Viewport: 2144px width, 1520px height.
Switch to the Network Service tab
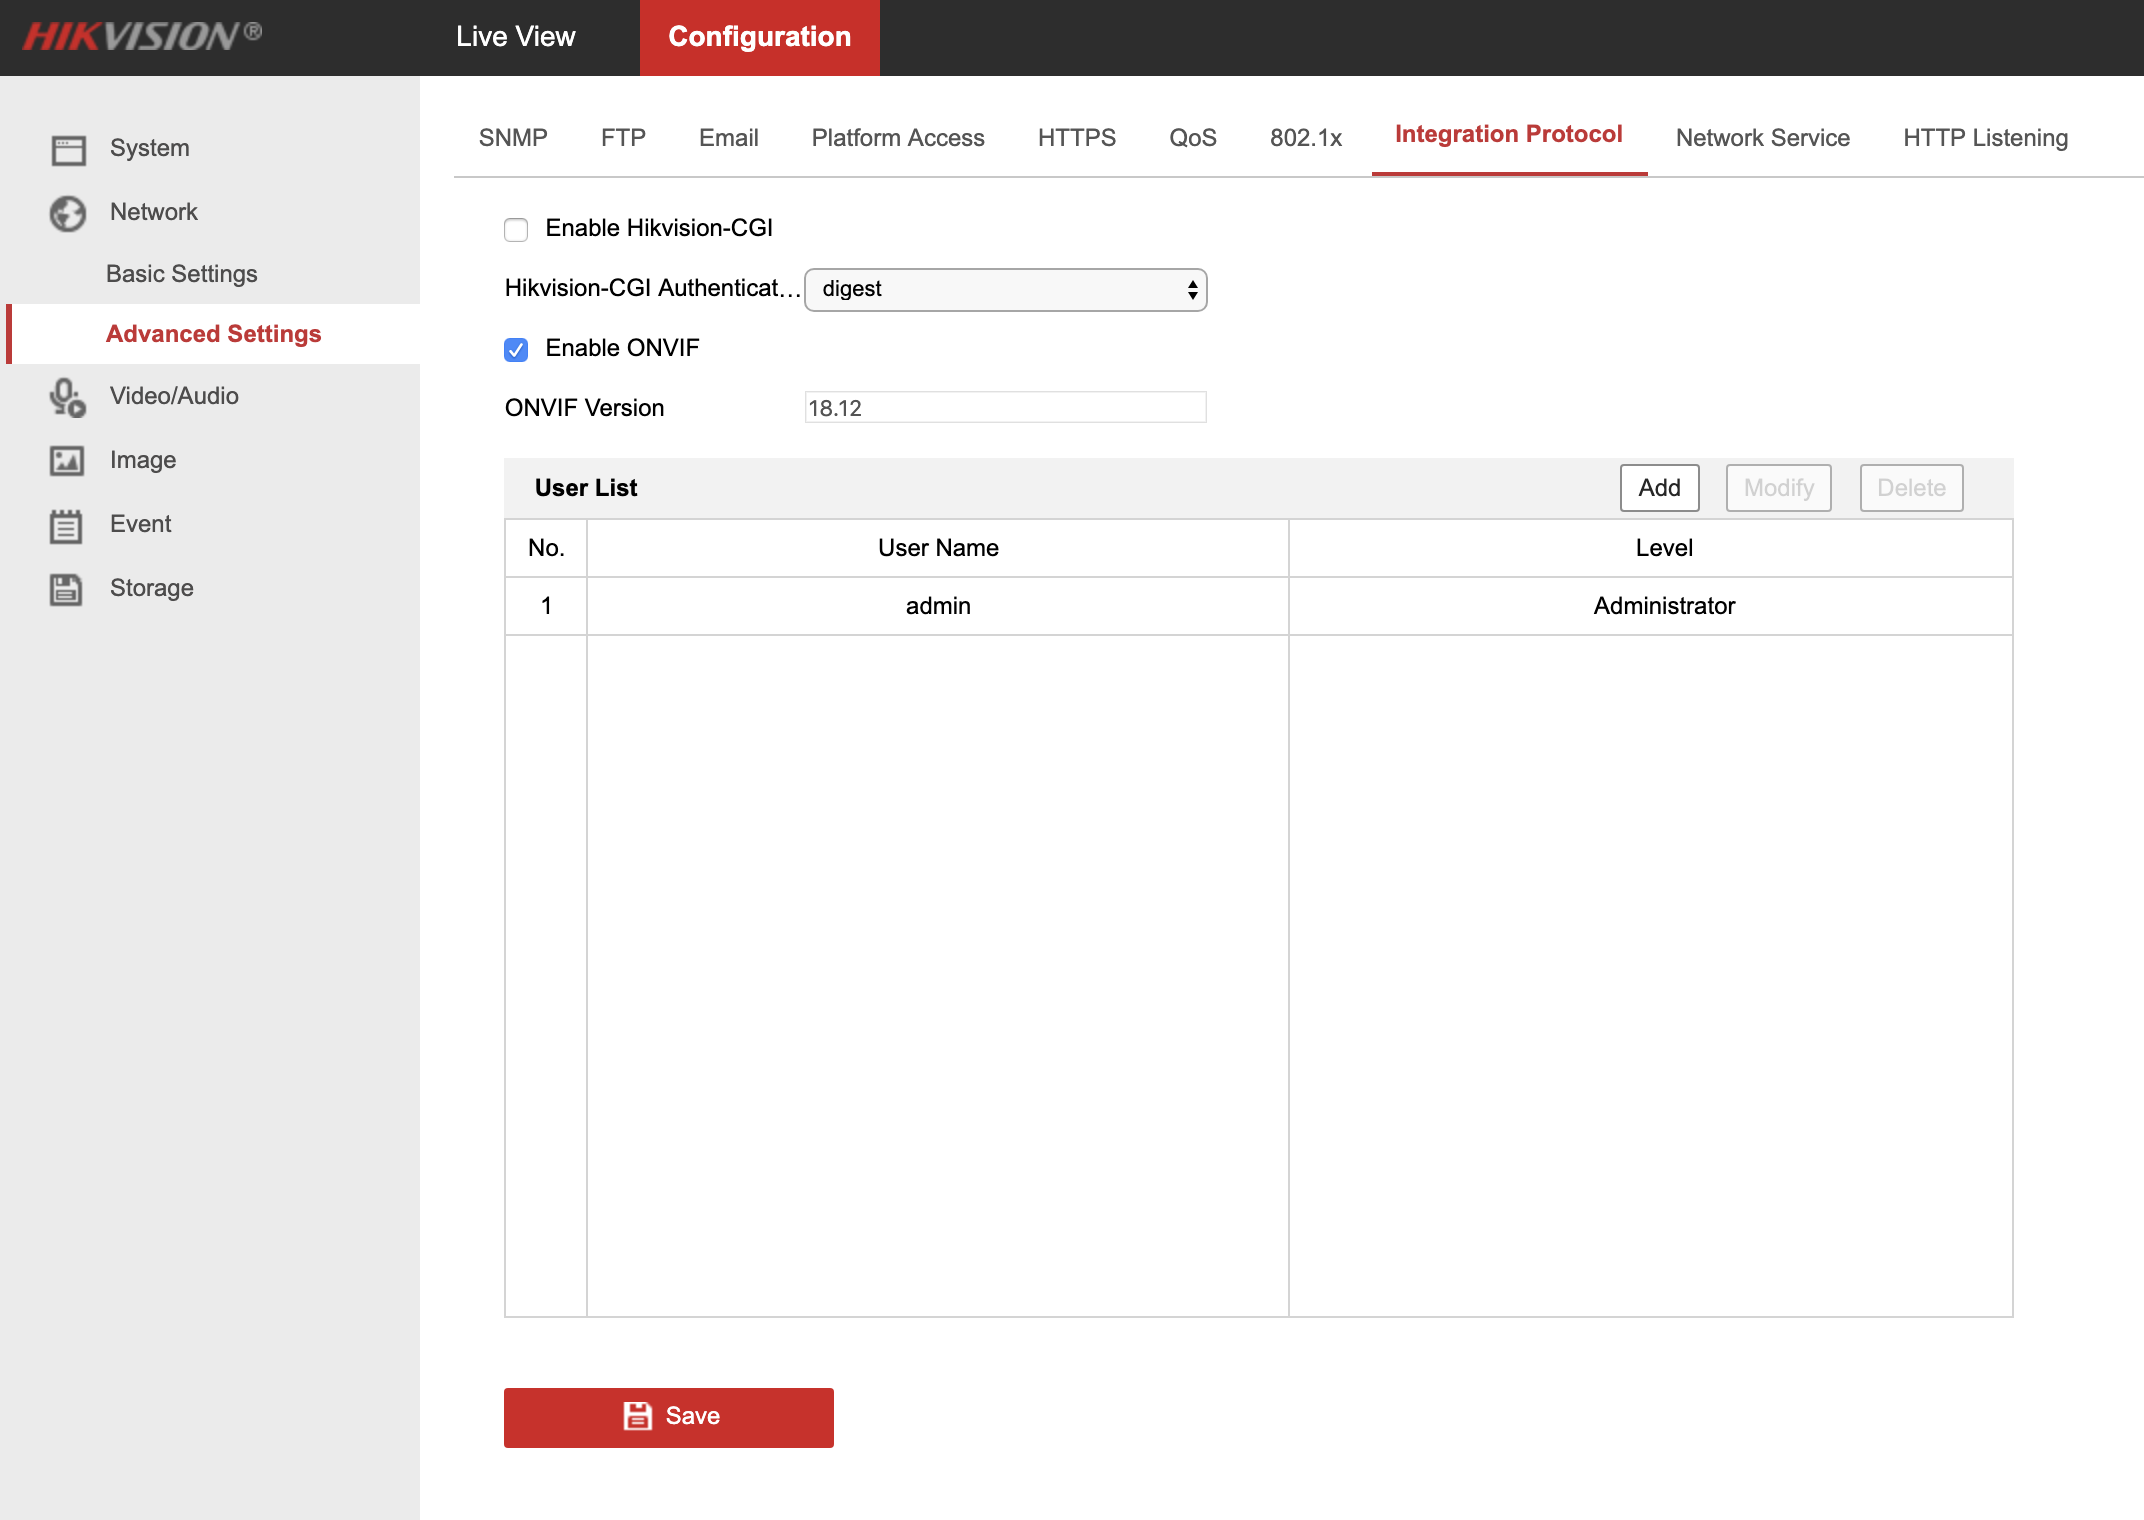tap(1762, 138)
